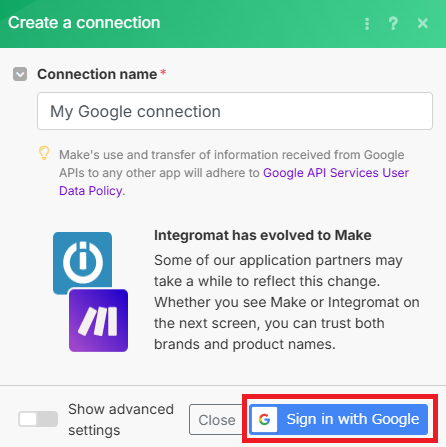The image size is (446, 447).
Task: Click the Connection name label
Action: (x=97, y=74)
